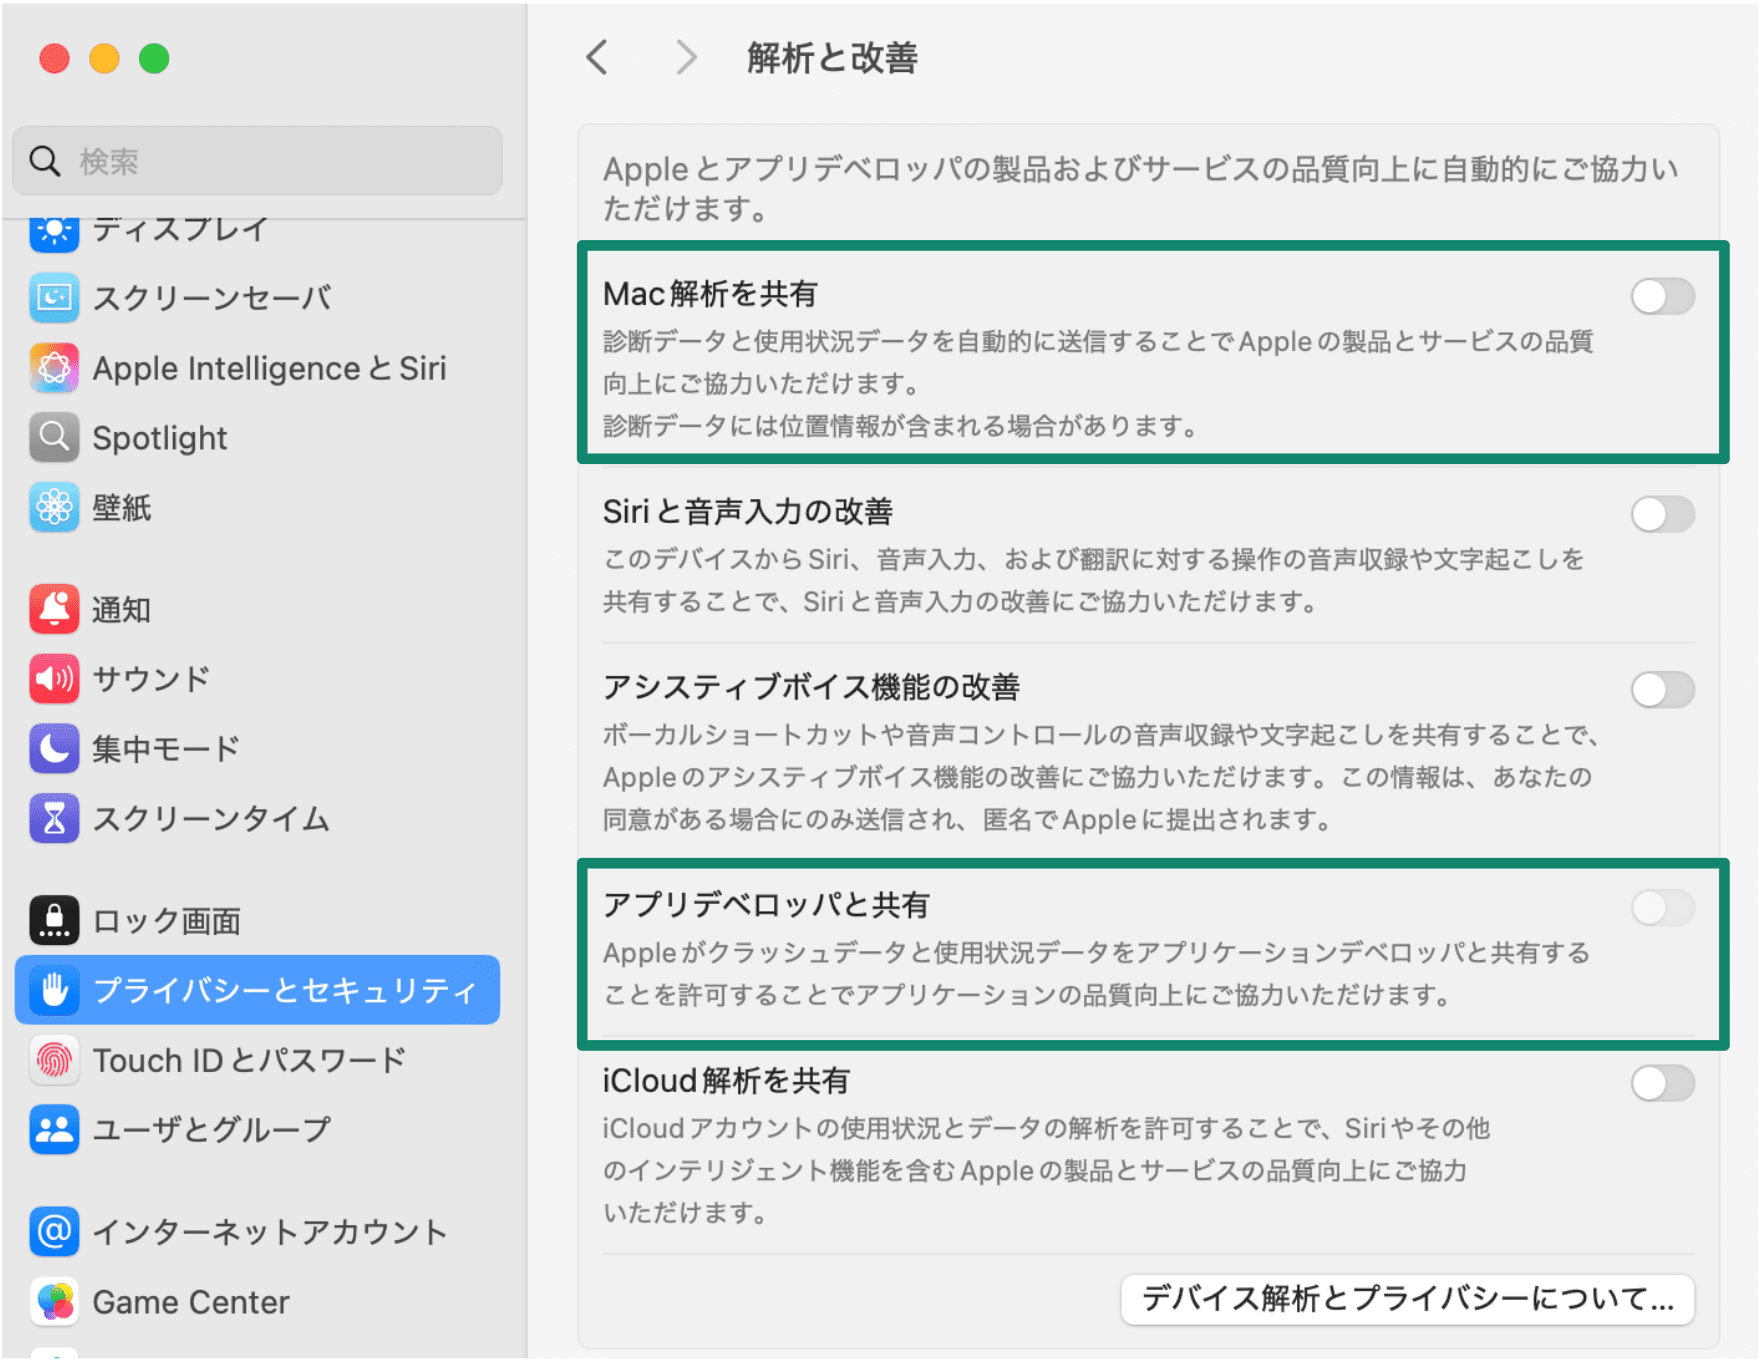Open Game Center via its colorful icon
The width and height of the screenshot is (1762, 1363).
53,1301
